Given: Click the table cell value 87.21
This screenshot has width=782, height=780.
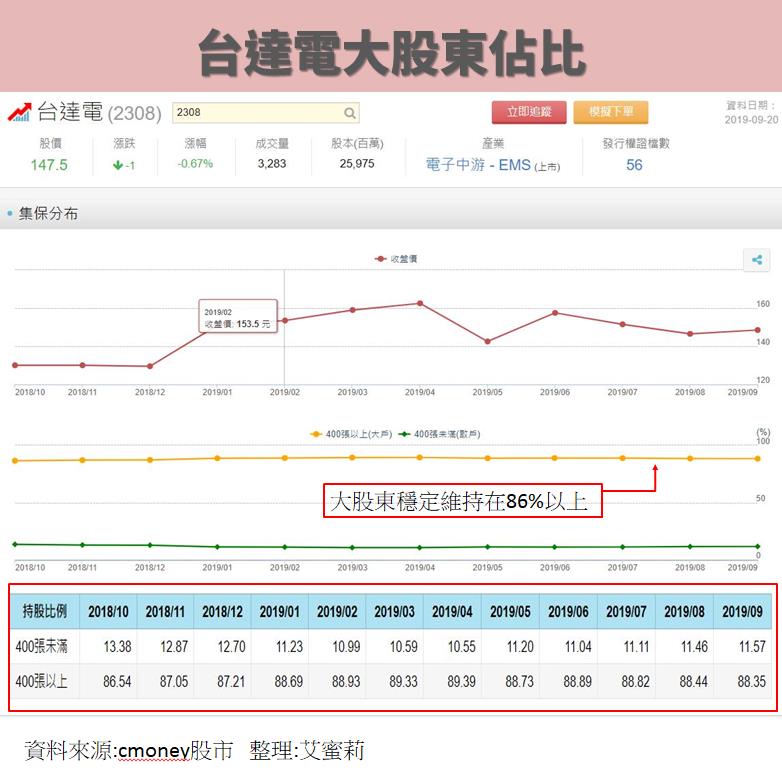Looking at the screenshot, I should (x=231, y=681).
